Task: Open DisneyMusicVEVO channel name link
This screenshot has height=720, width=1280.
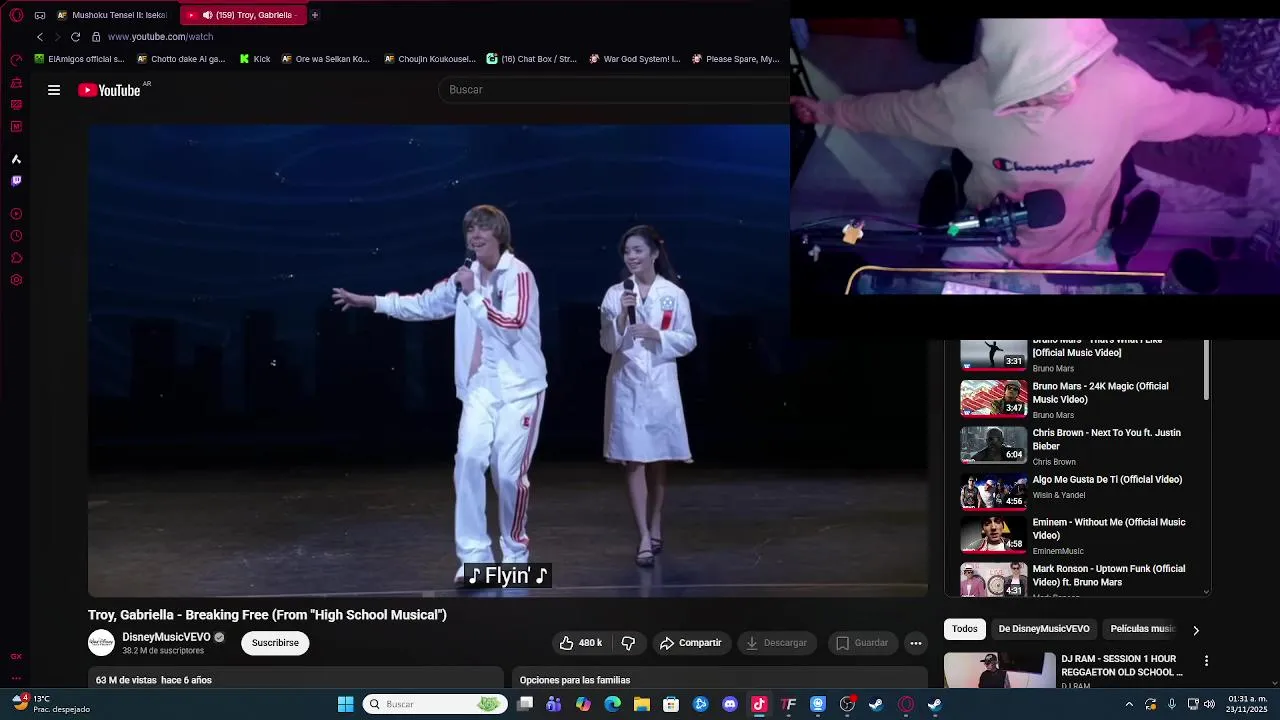Action: [x=166, y=637]
